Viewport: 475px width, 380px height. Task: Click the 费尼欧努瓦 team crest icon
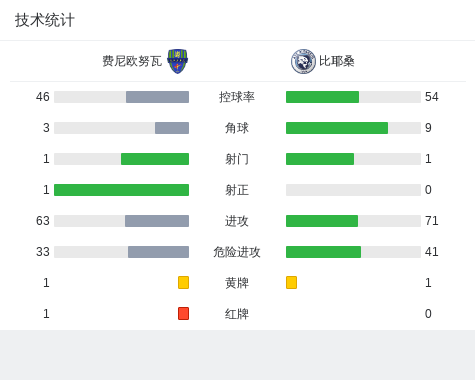tap(177, 61)
